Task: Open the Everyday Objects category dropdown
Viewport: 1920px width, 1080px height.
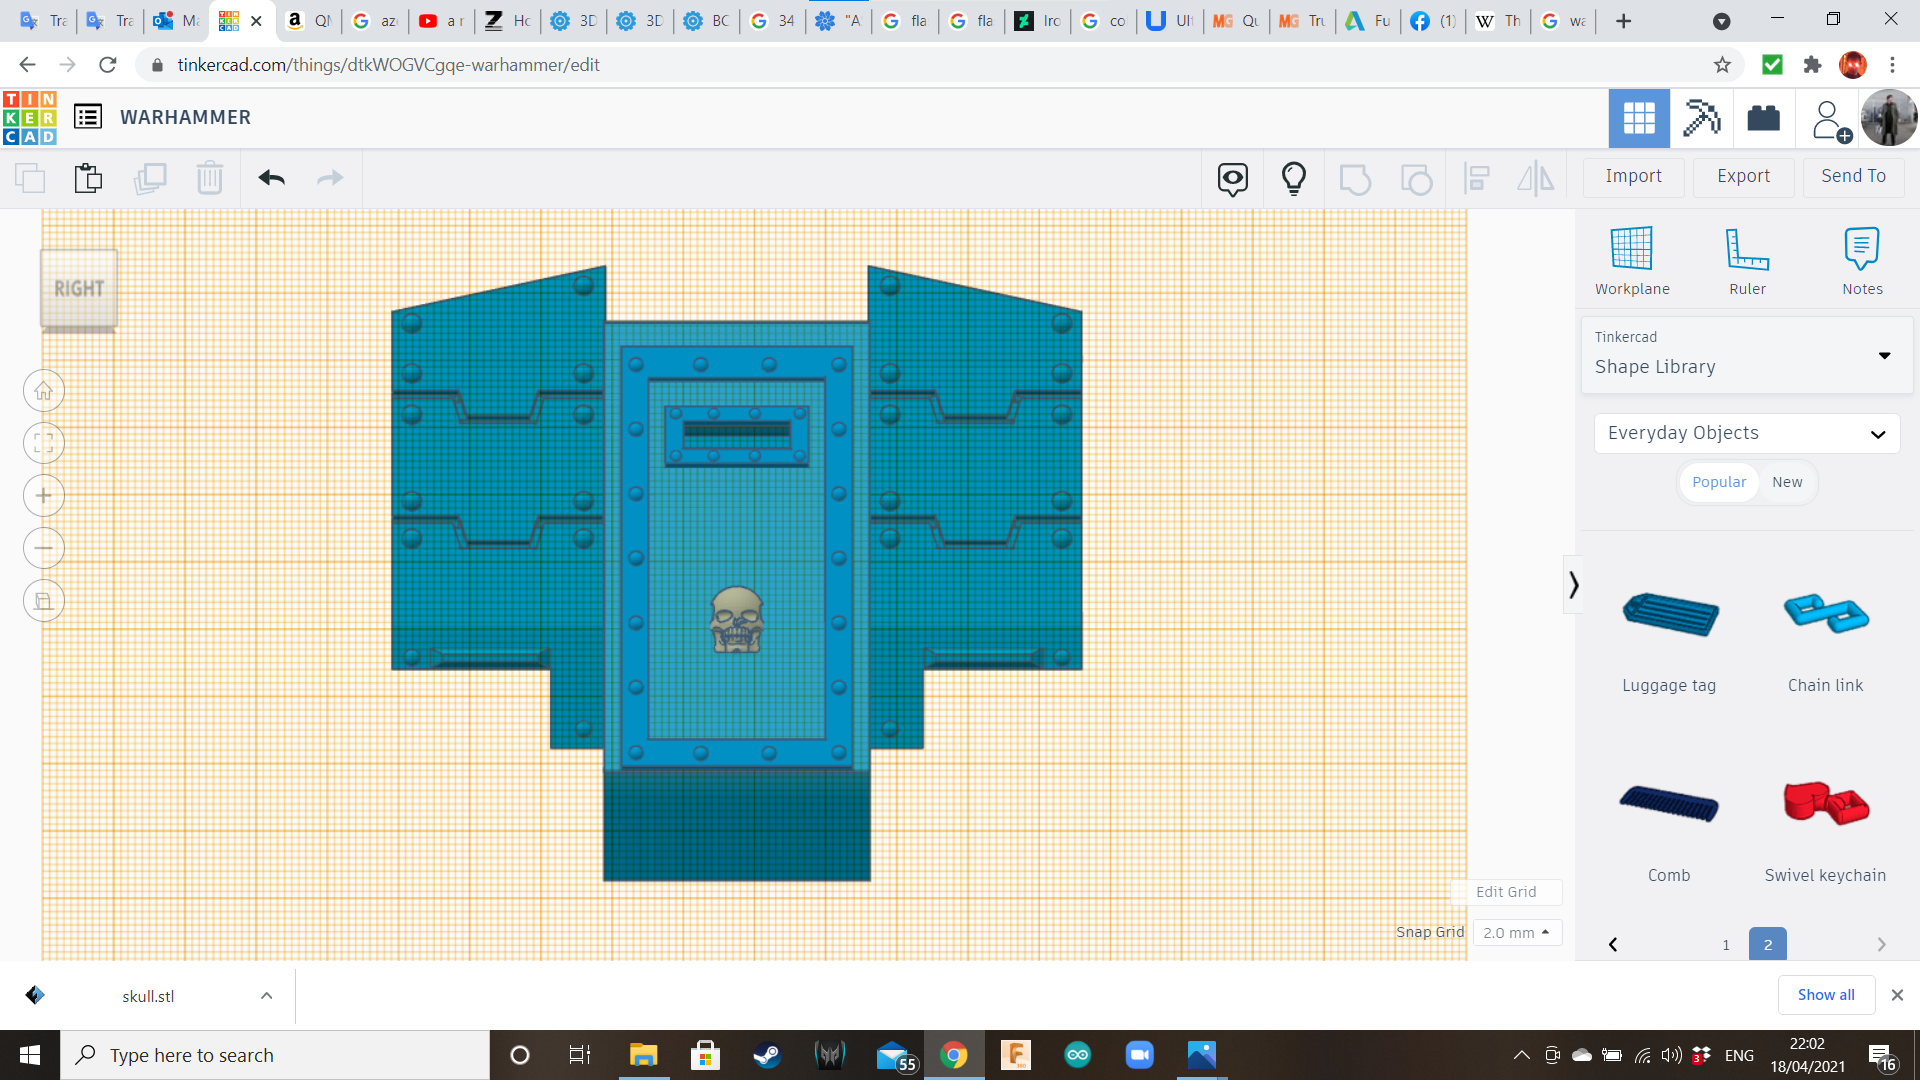Action: pos(1746,433)
